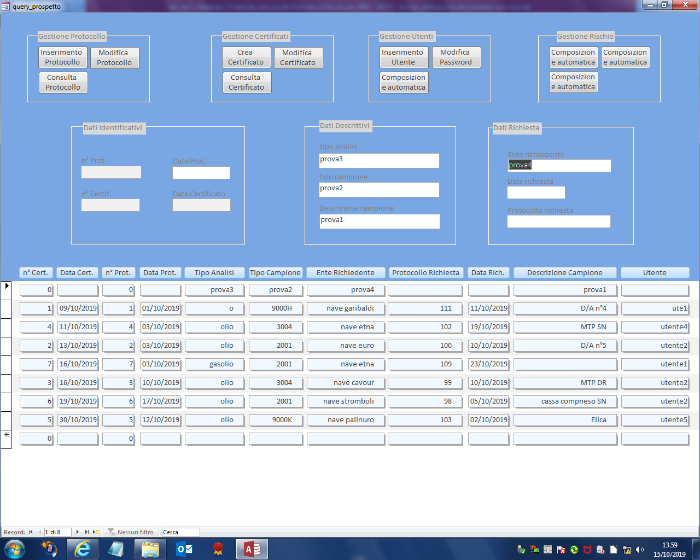Screen dimensions: 700x560
Task: Open Consulta Protocollo
Action: [62, 82]
